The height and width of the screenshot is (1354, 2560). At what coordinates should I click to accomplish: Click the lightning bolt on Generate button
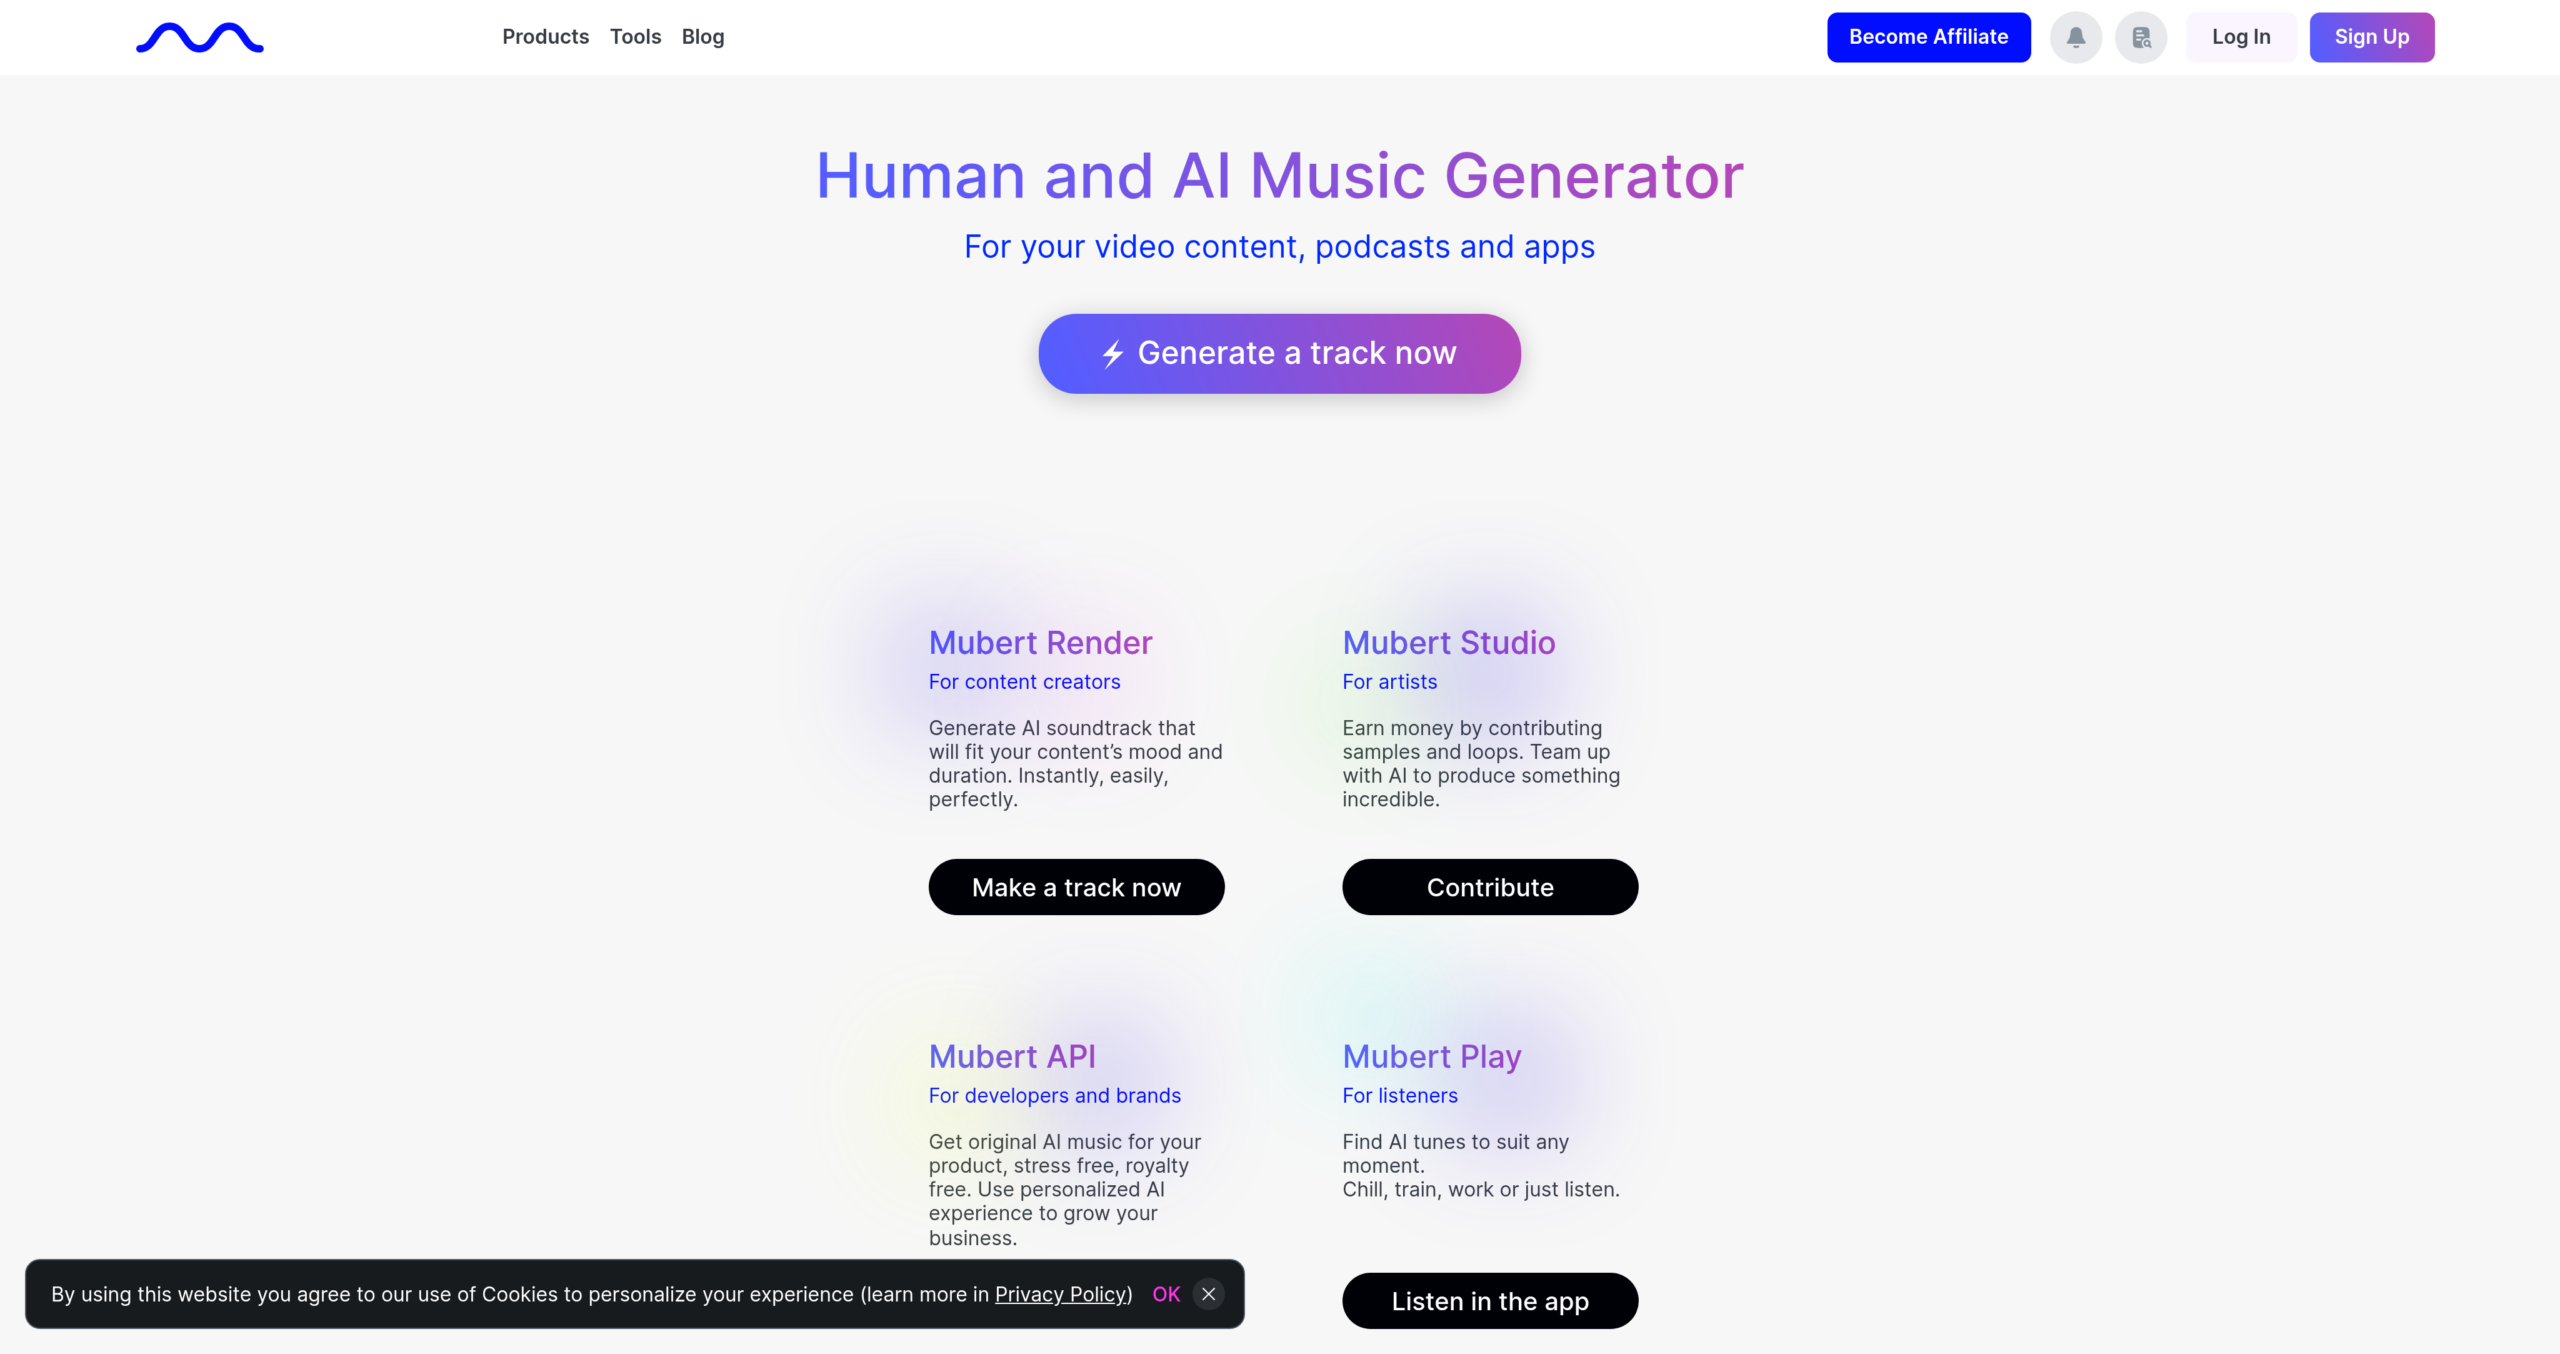click(1113, 354)
